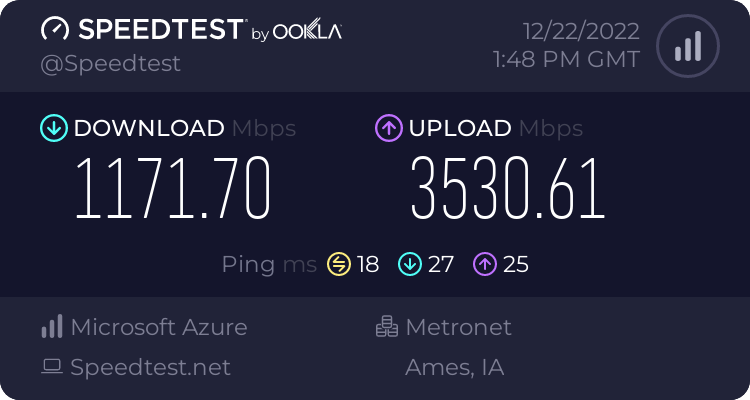750x400 pixels.
Task: Select the download speed value 1171.70
Action: (173, 188)
